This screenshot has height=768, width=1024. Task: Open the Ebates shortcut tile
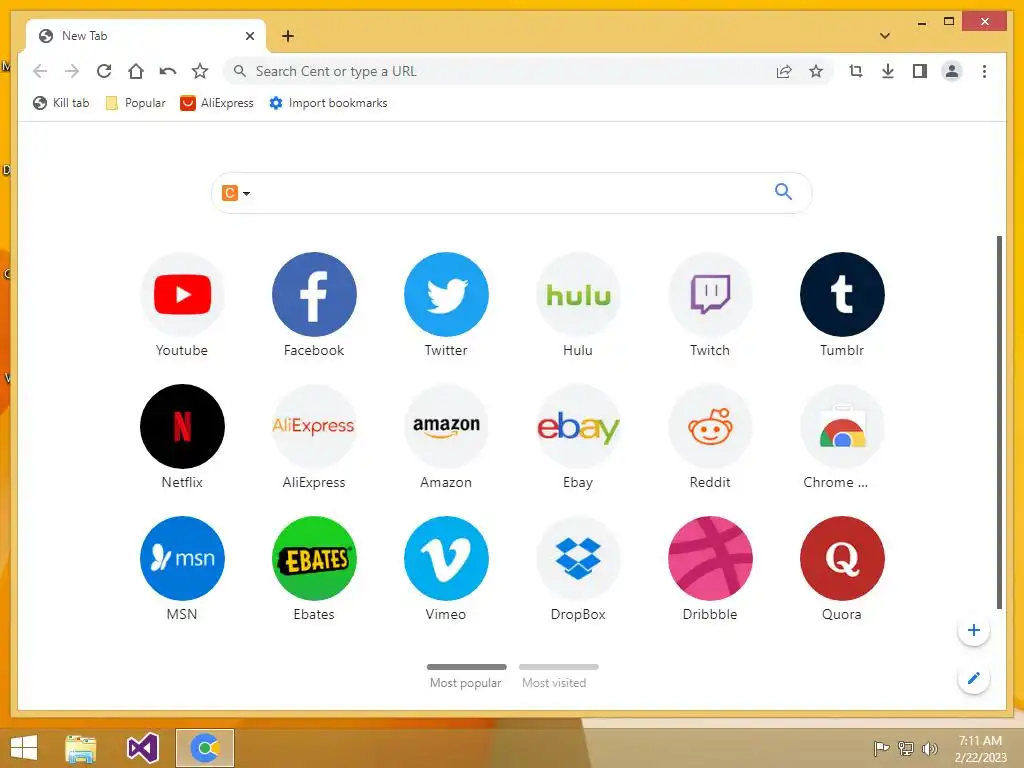click(314, 558)
